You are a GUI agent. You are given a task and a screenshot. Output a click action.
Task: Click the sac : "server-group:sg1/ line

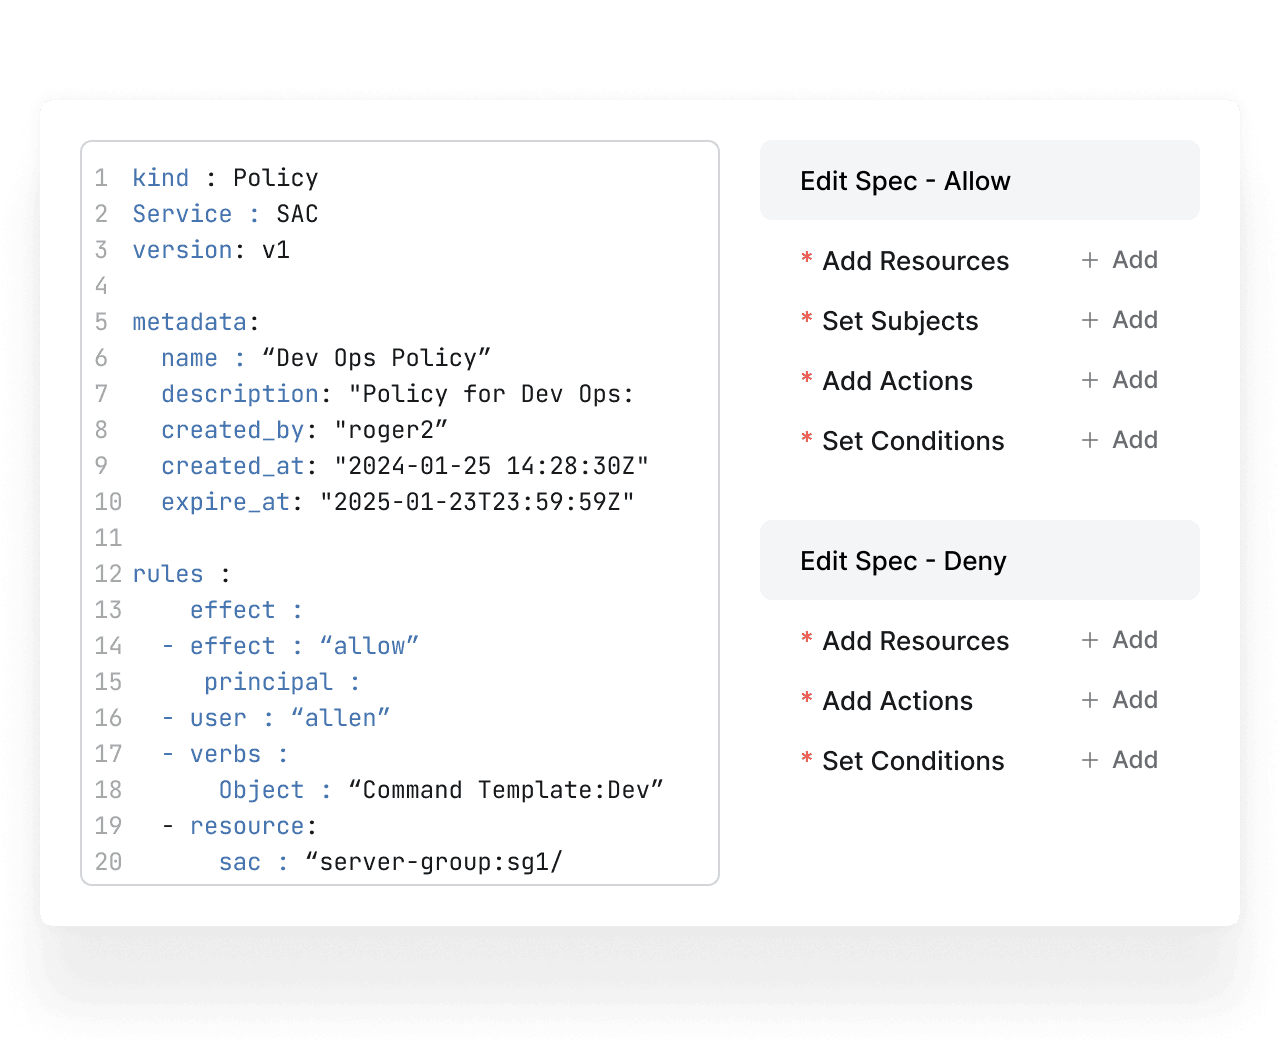point(390,862)
